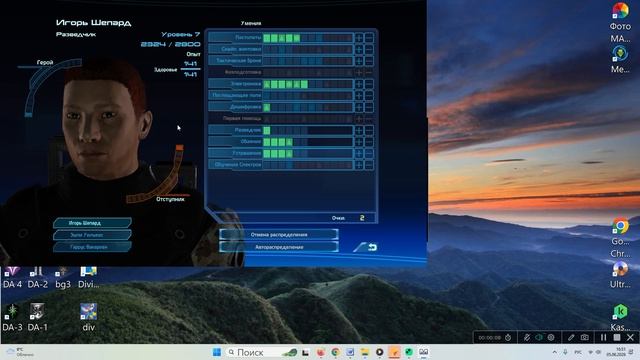Open File Explorer from the taskbar

coord(364,352)
